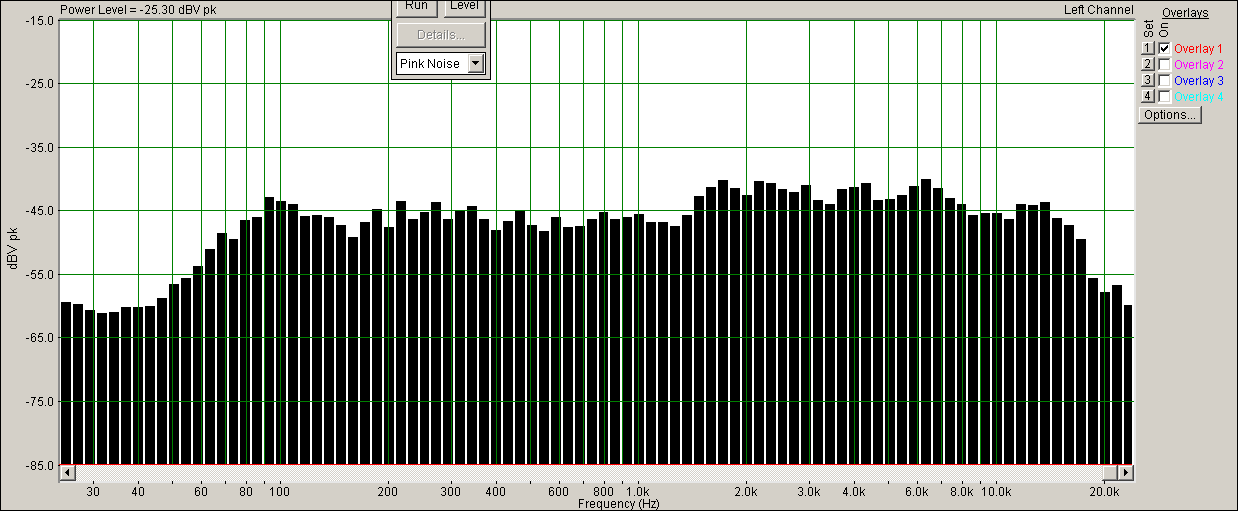Click the 1.0k frequency label
Viewport: 1238px width, 511px height.
[x=637, y=492]
